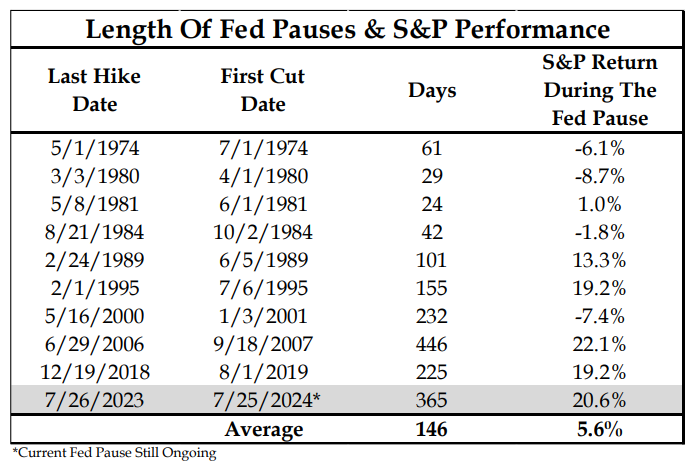
Task: Click the 7/6/1995 first cut date cell
Action: (x=264, y=289)
